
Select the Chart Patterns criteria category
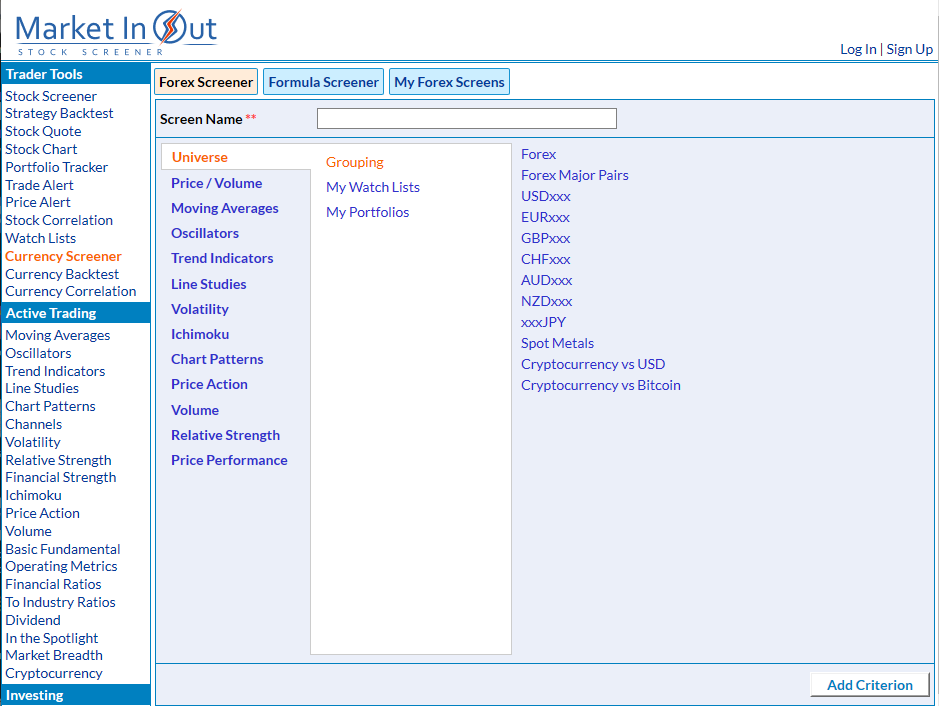217,359
